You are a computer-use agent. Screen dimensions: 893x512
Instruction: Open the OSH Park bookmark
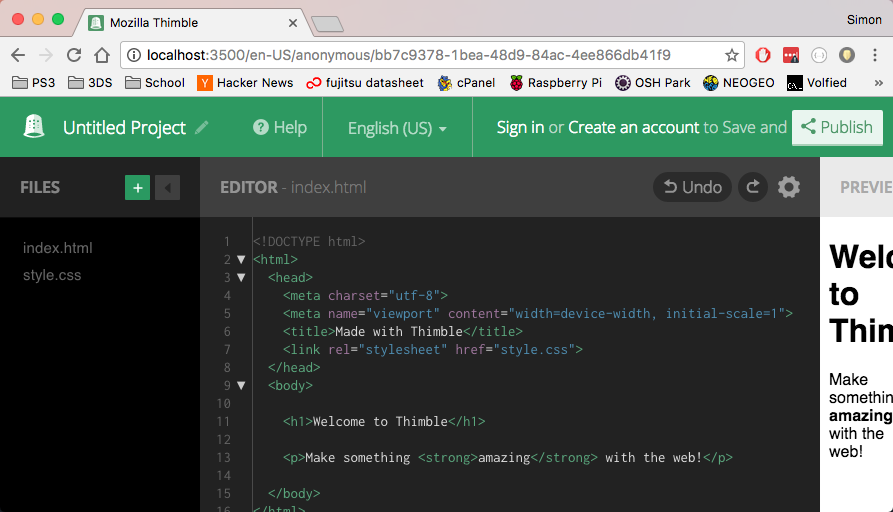(x=653, y=83)
